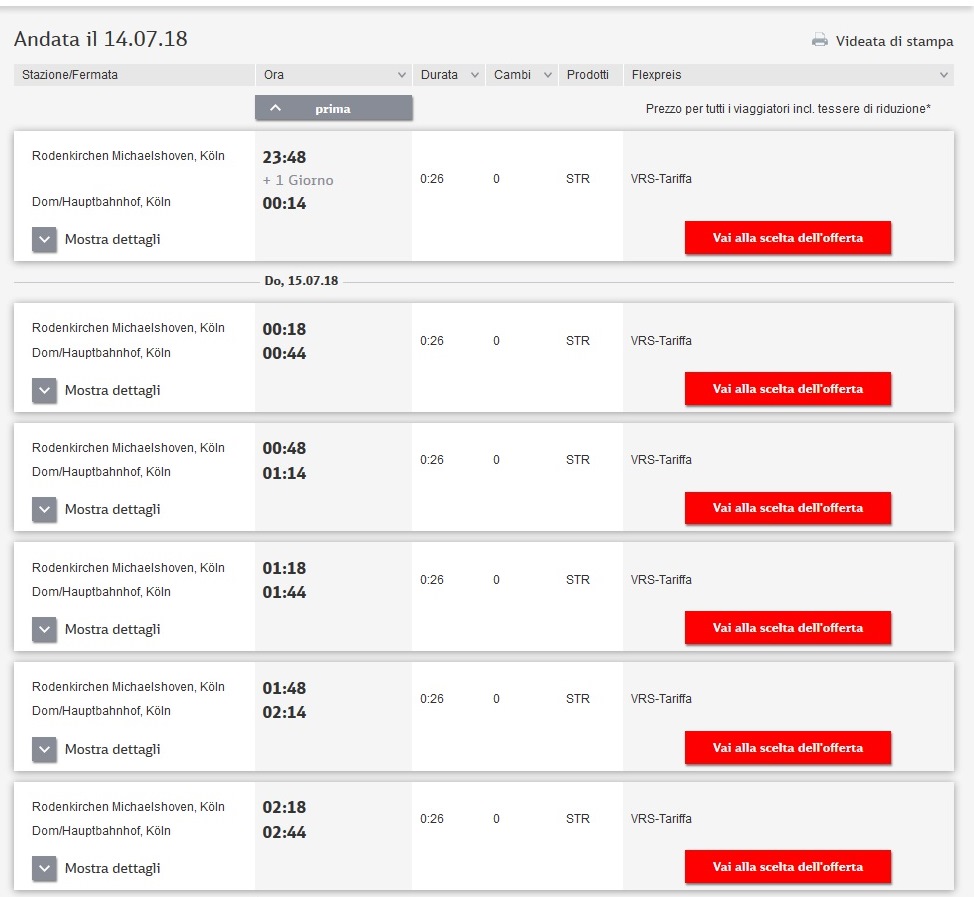
Task: Expand details chevron for the 00:48 departure
Action: [x=44, y=510]
